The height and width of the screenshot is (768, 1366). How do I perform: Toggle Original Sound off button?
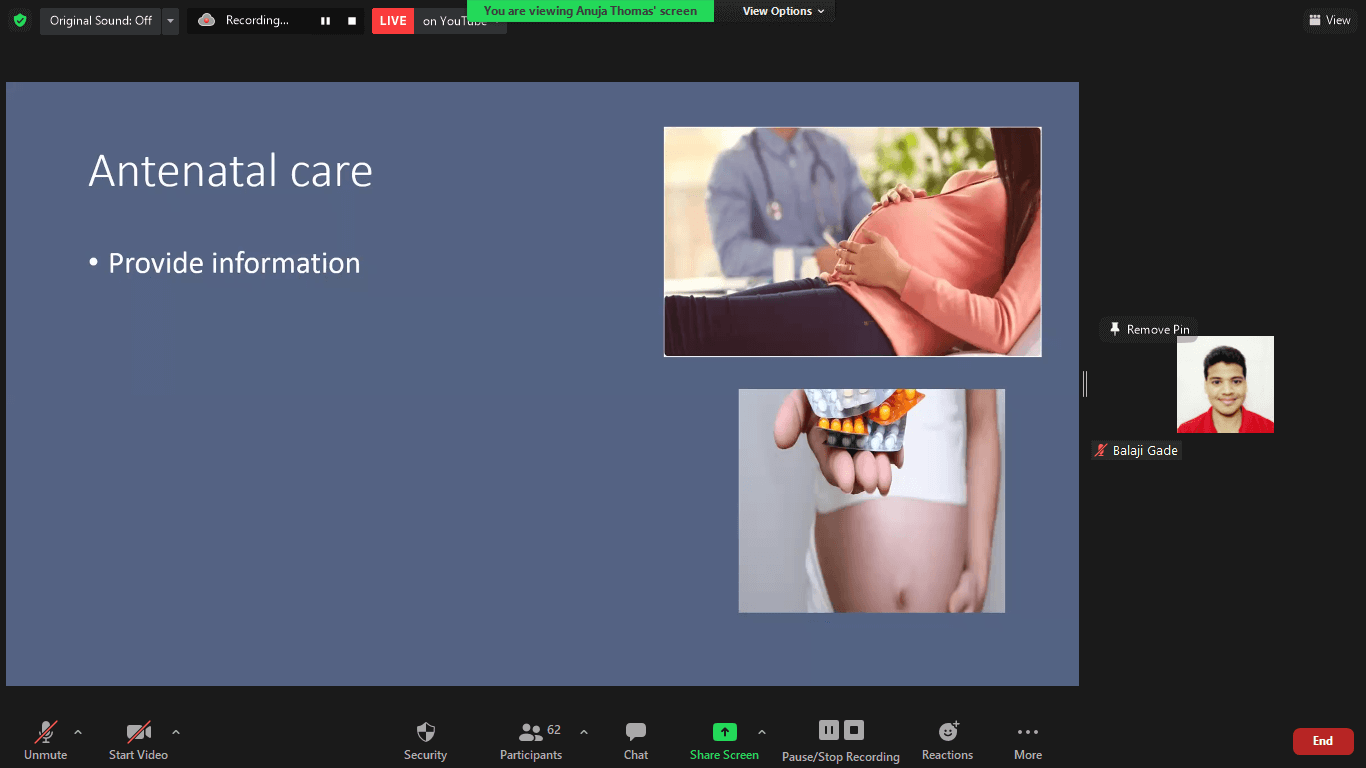(100, 21)
